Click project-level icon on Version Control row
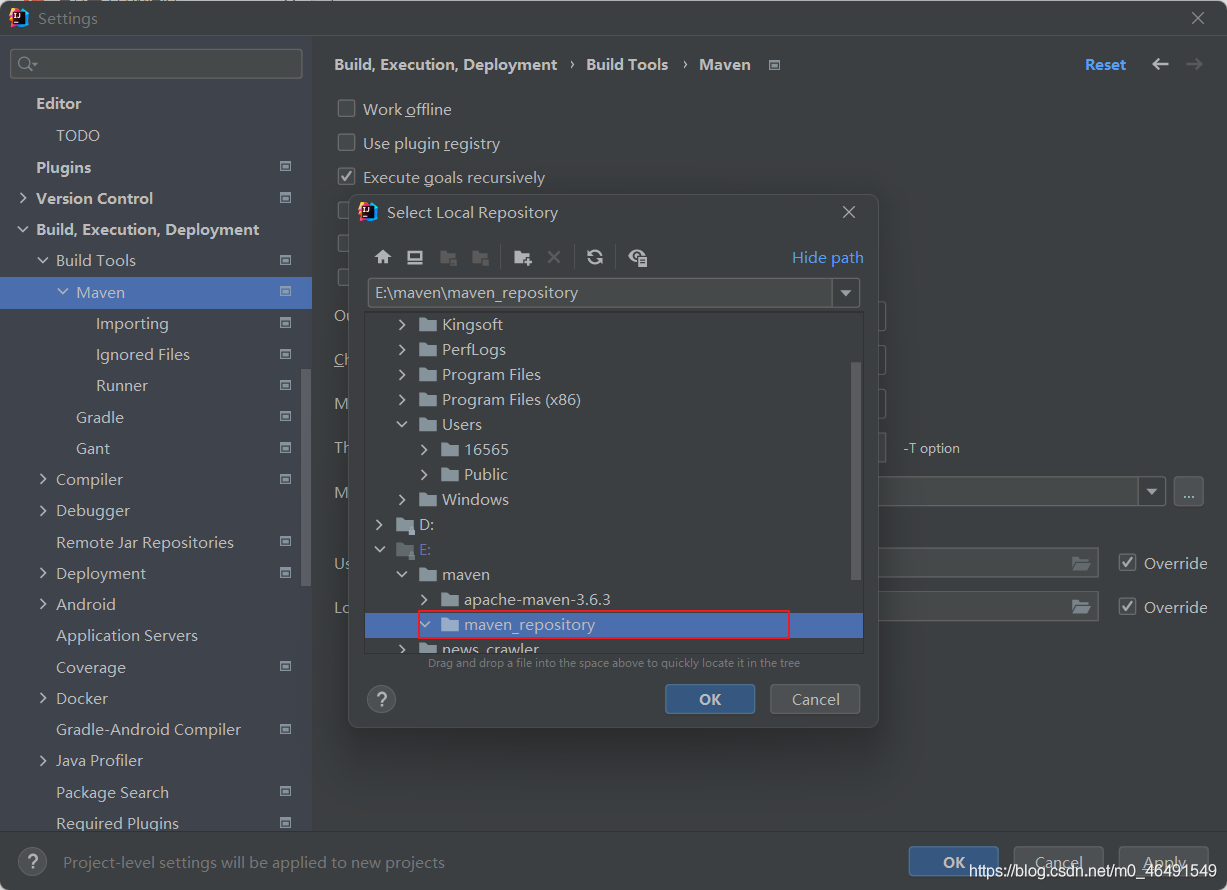Image resolution: width=1227 pixels, height=890 pixels. (285, 198)
